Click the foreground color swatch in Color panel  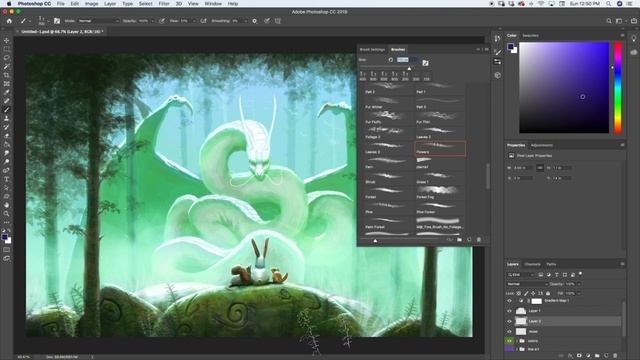[x=510, y=47]
